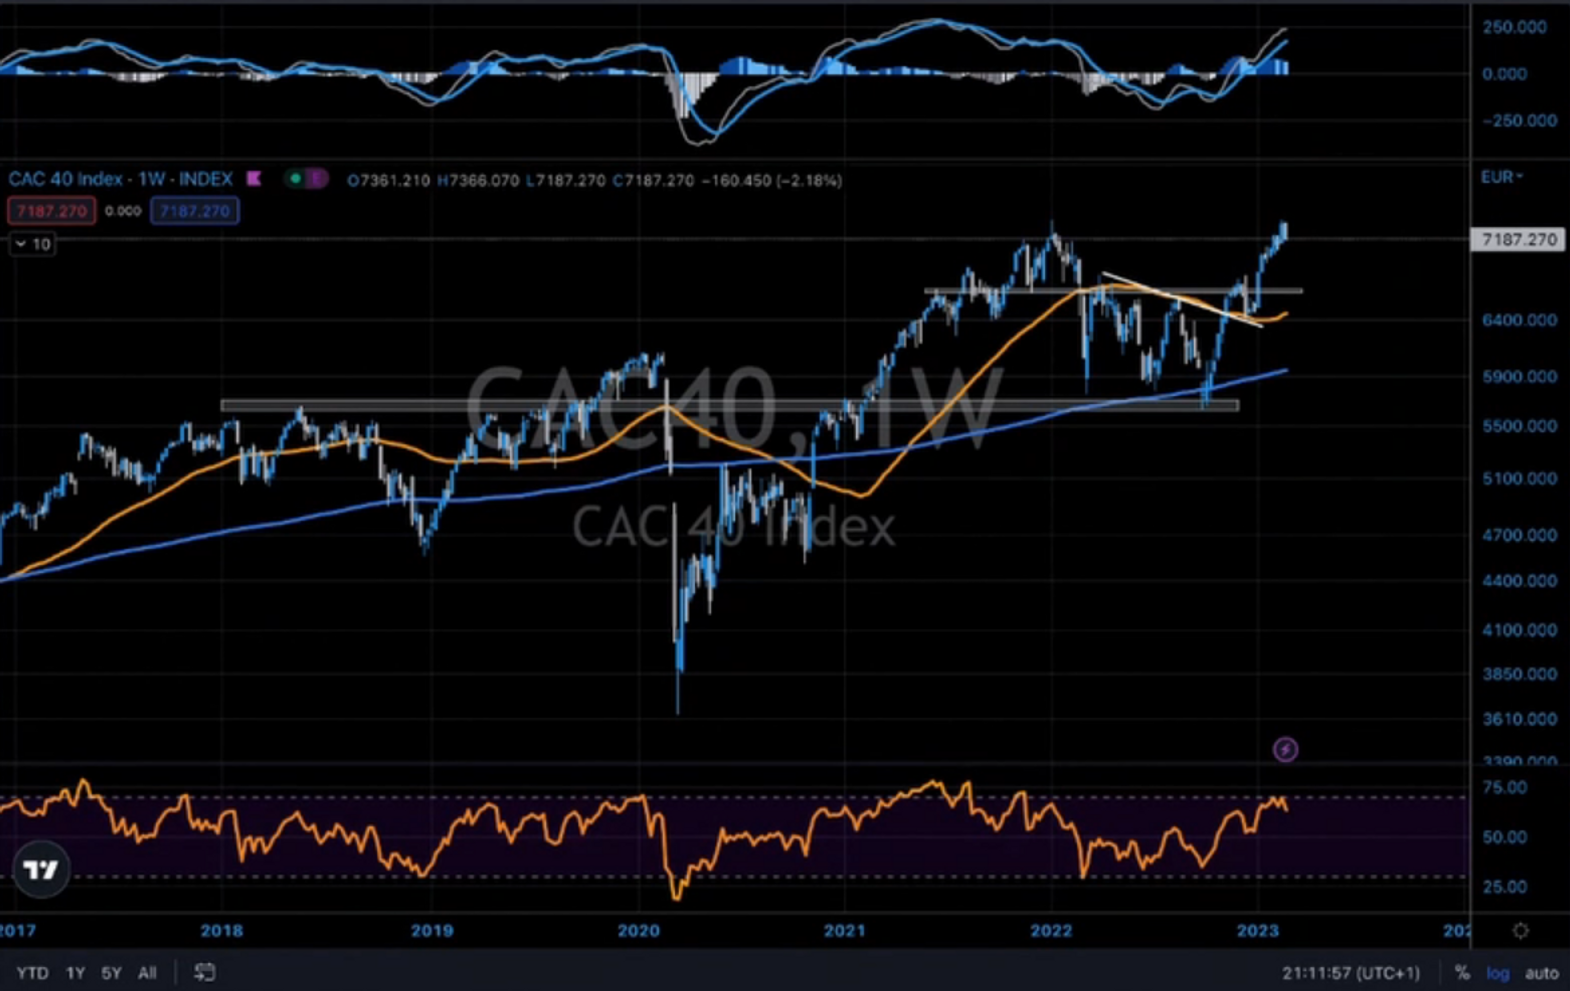Toggle the log scale
The width and height of the screenshot is (1570, 991).
pos(1497,973)
